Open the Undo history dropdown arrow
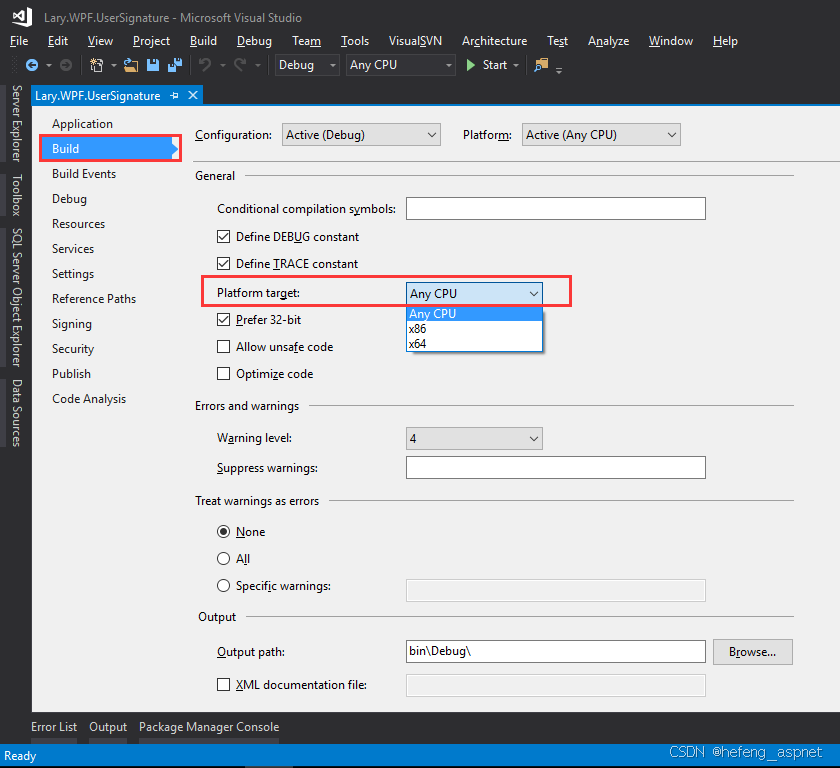This screenshot has width=840, height=768. click(222, 65)
